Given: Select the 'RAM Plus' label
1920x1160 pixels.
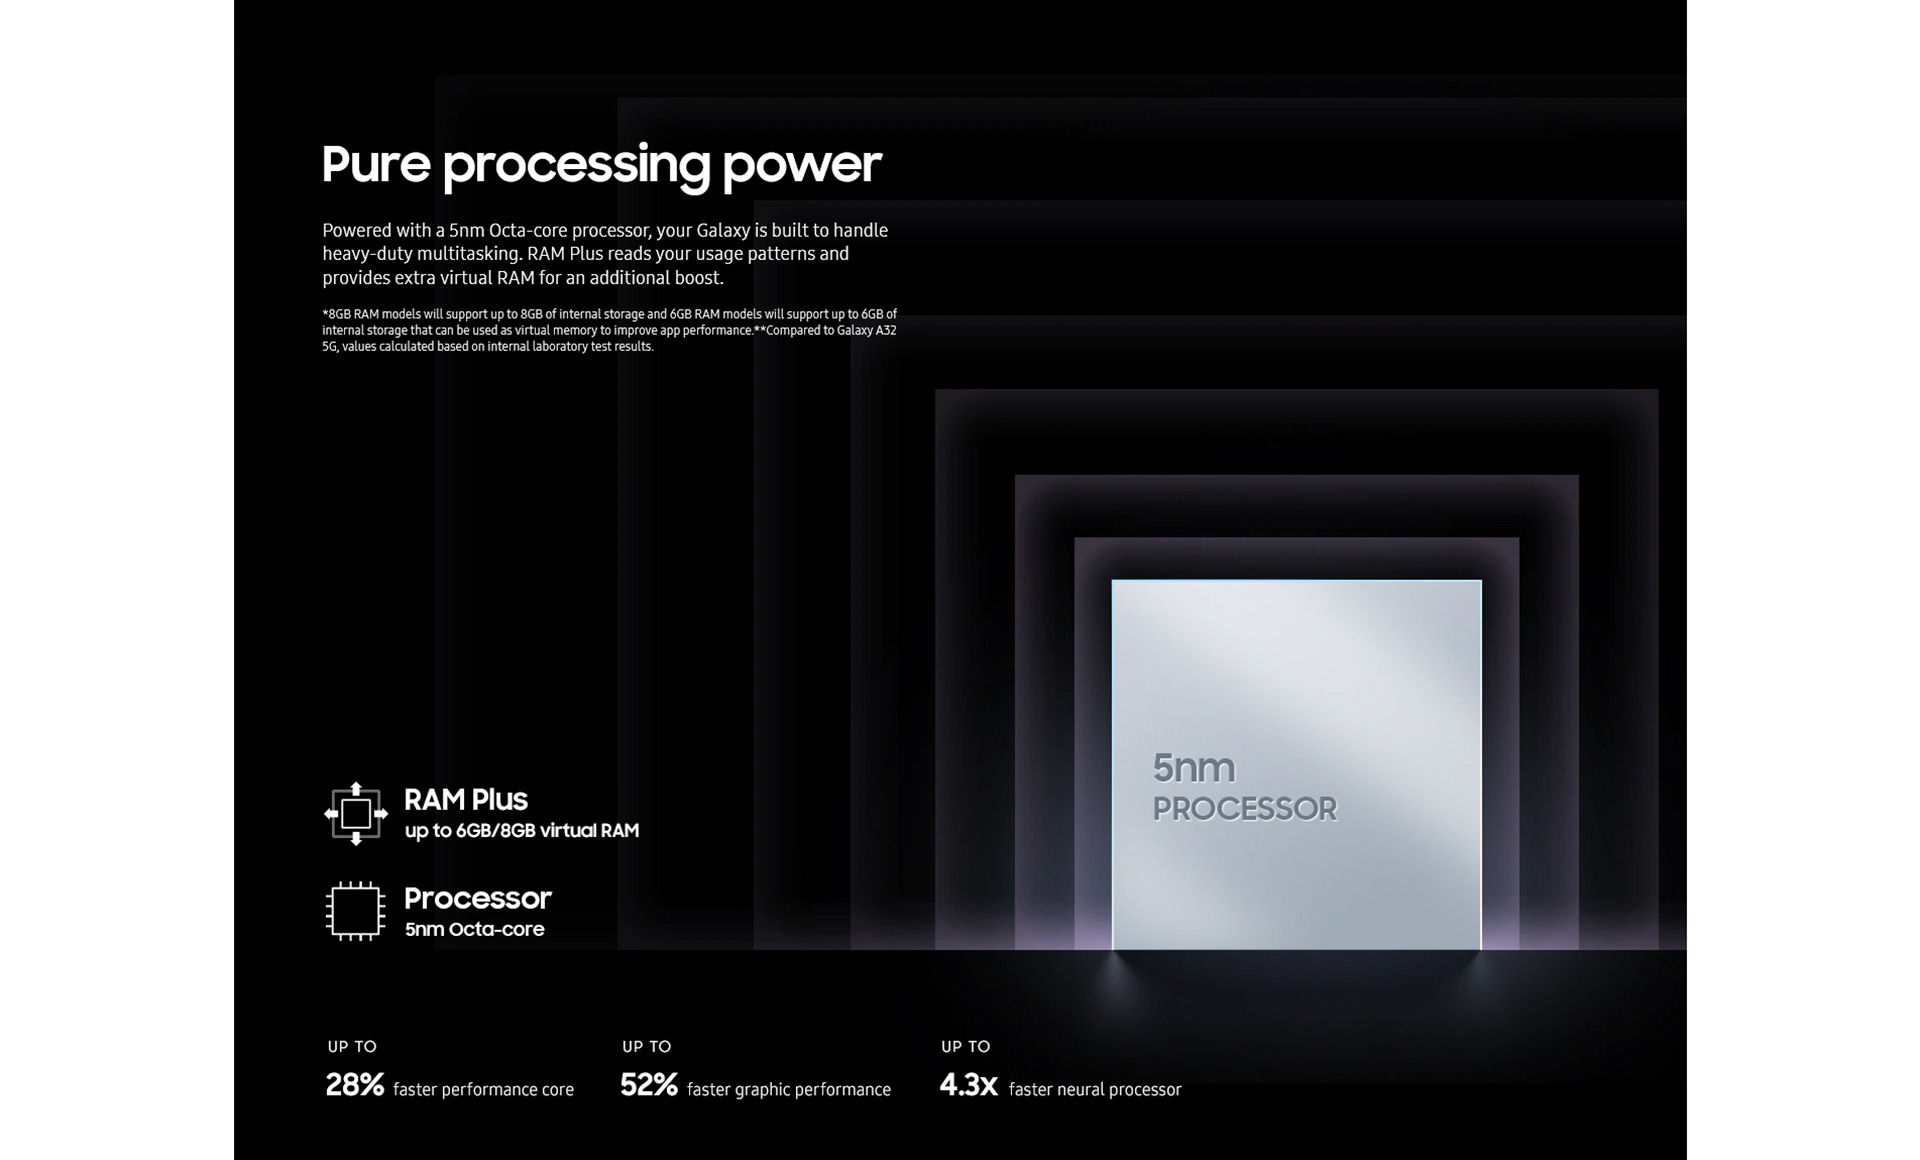Looking at the screenshot, I should [465, 799].
